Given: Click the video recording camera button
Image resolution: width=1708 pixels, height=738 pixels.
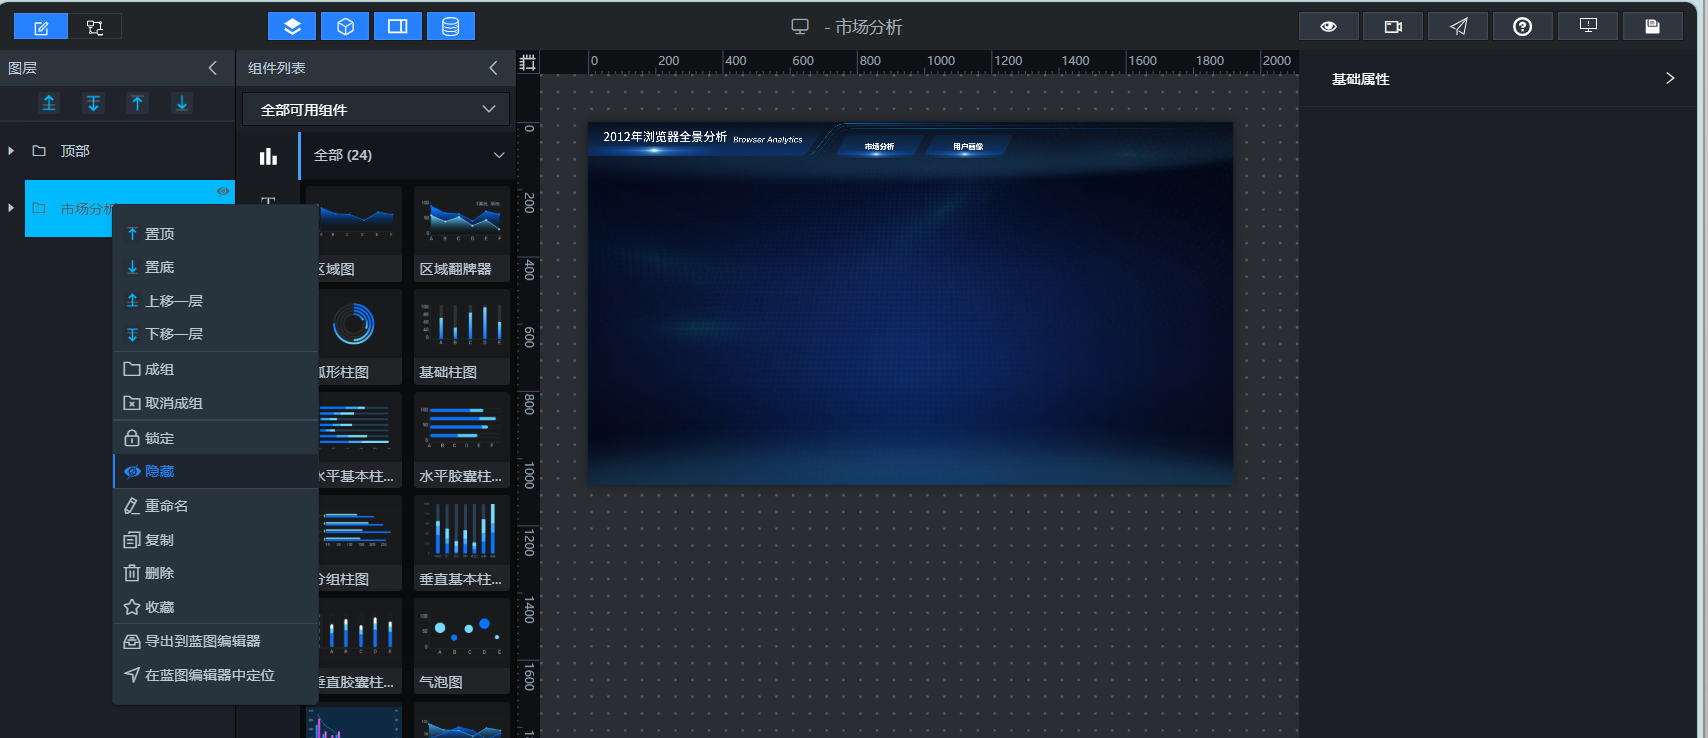Looking at the screenshot, I should 1393,26.
